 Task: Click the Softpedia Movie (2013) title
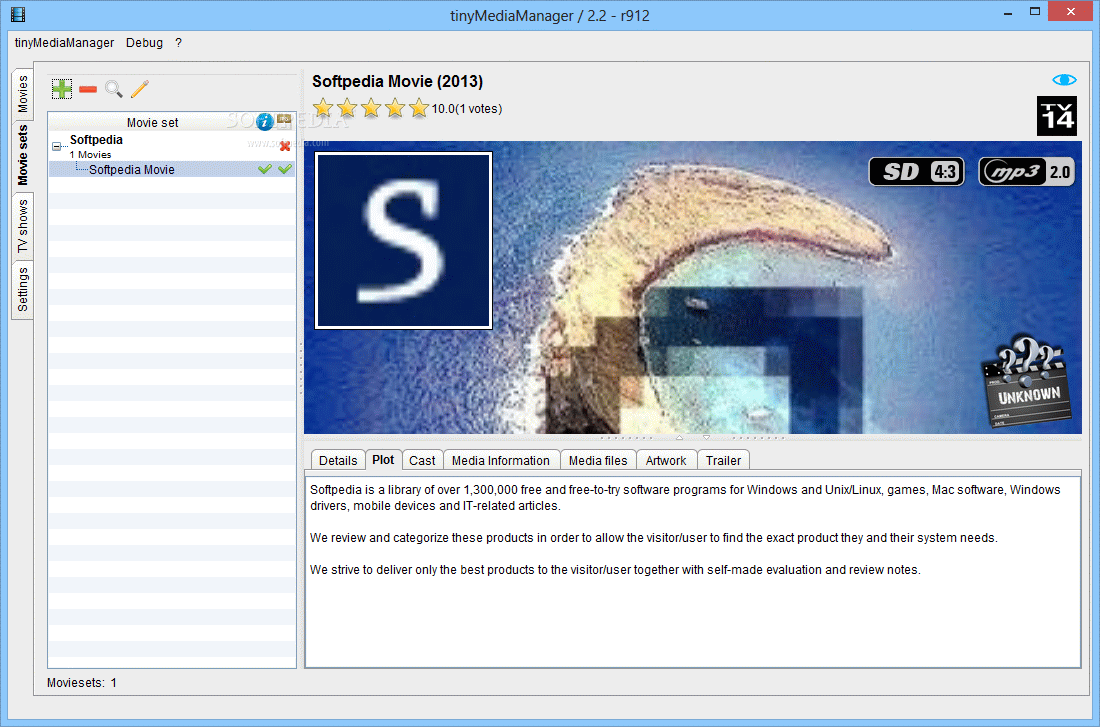(x=397, y=81)
